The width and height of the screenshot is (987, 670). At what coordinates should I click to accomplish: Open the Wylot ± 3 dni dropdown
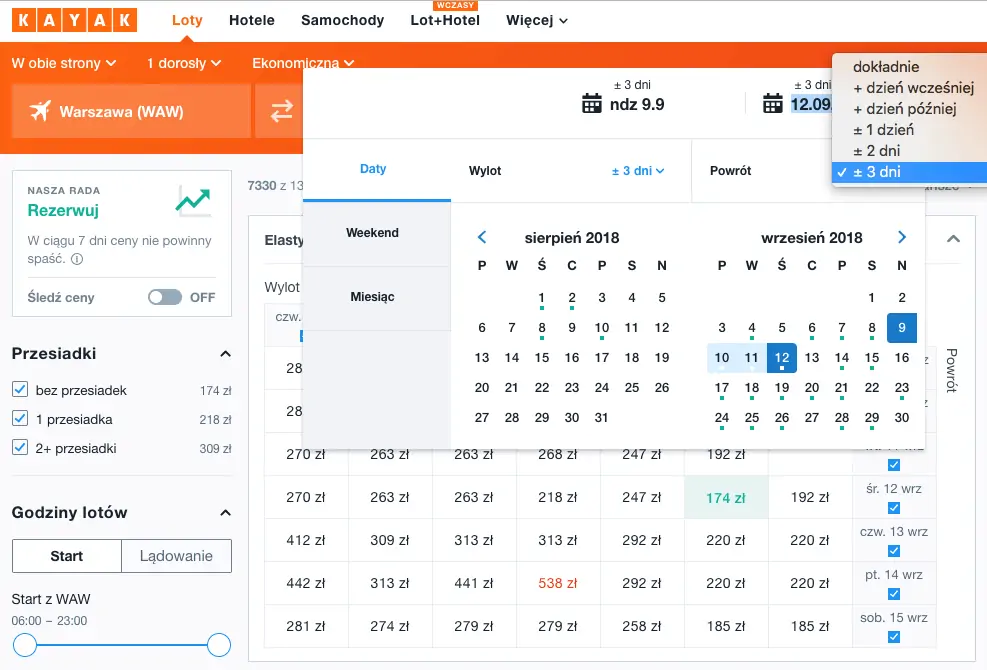[638, 171]
